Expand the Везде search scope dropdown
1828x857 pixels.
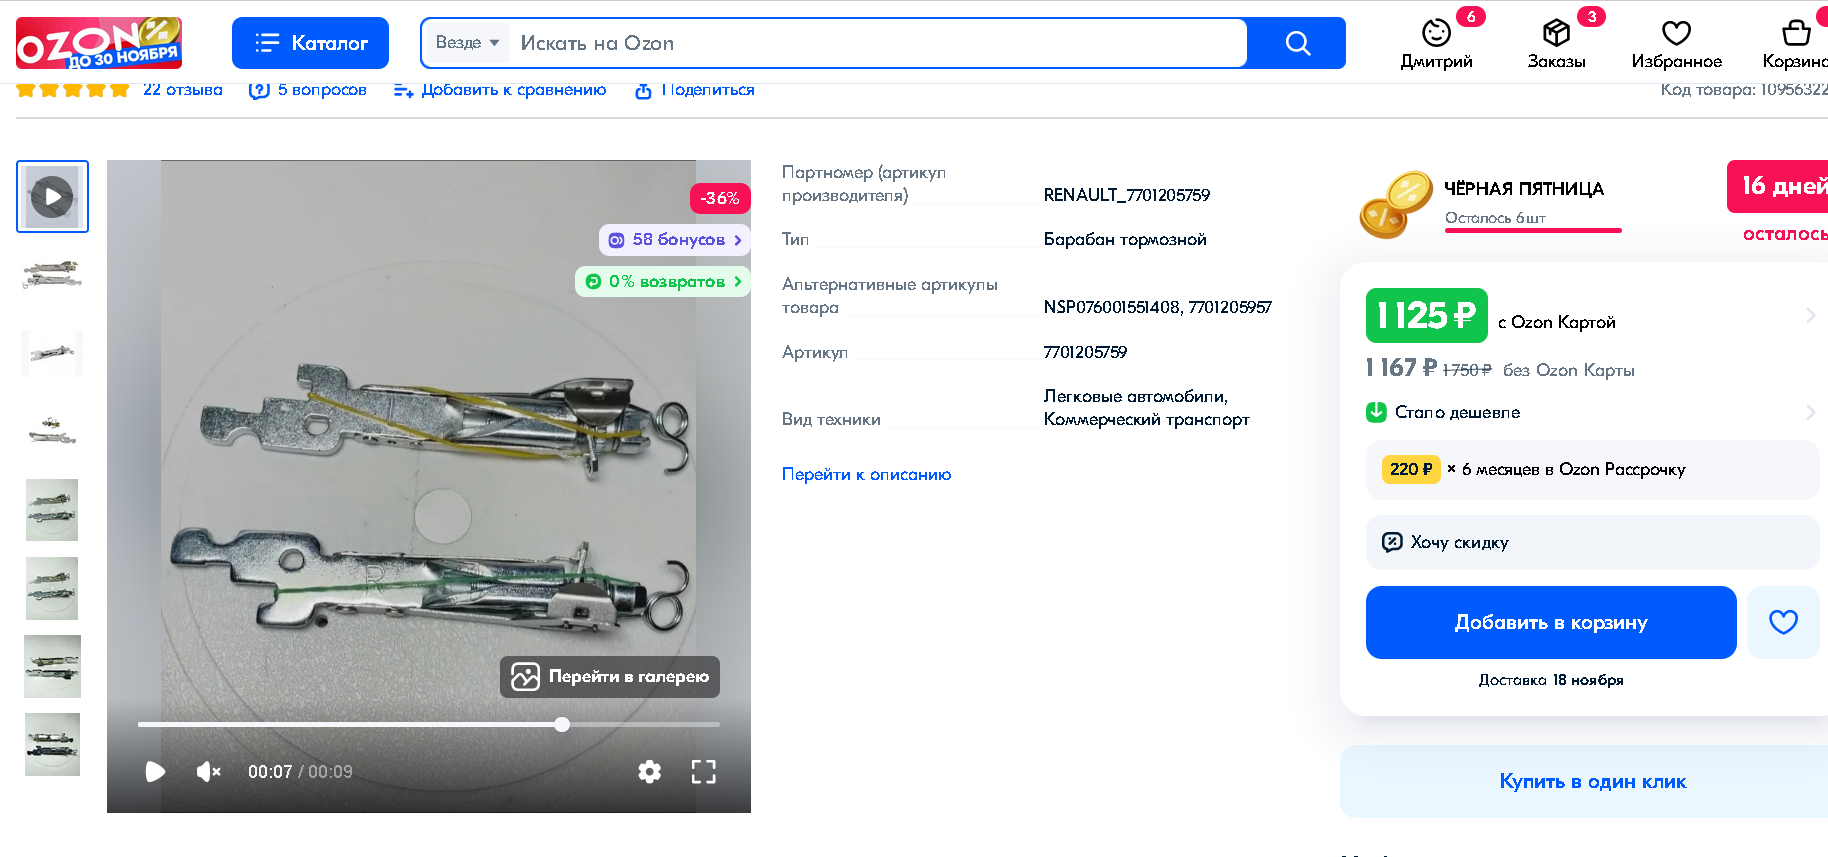pyautogui.click(x=467, y=43)
